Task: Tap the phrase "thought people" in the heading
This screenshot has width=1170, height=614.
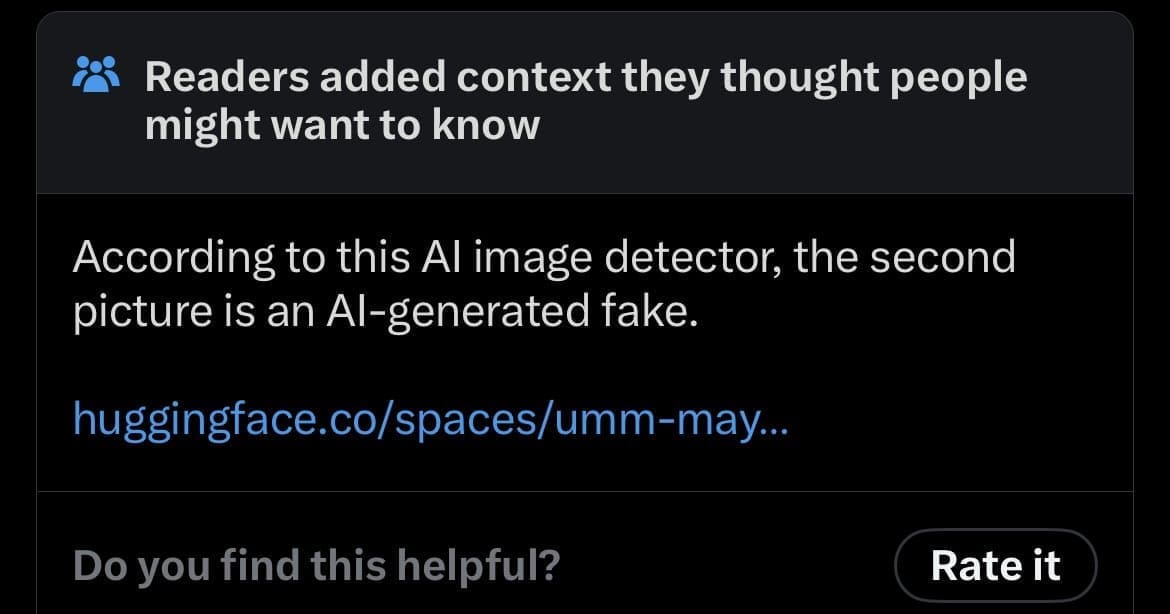Action: point(873,76)
